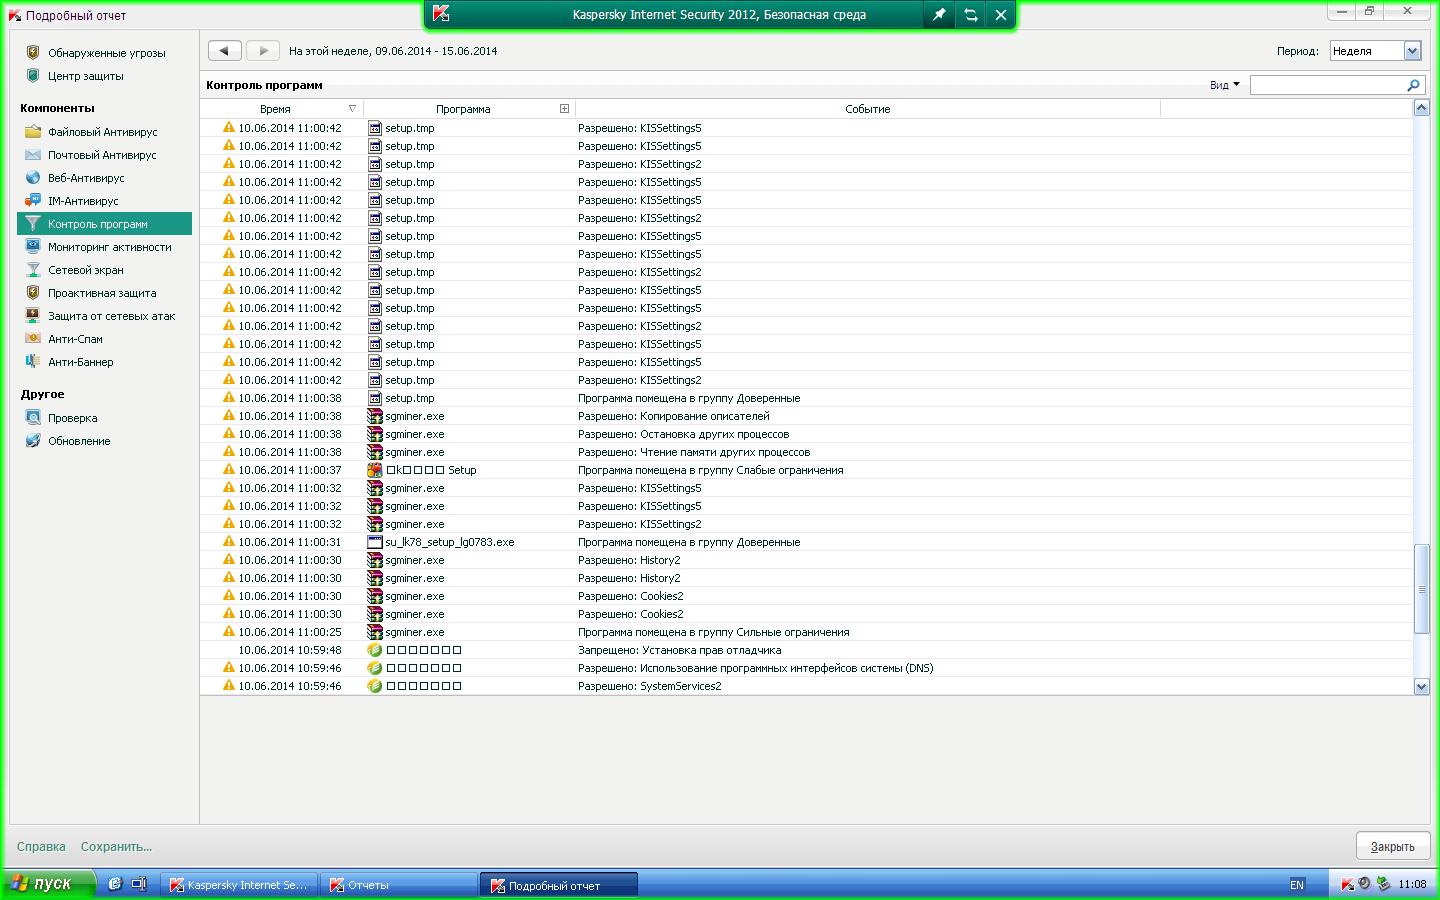
Task: Click the pin icon in Safe Run bar
Action: 938,15
